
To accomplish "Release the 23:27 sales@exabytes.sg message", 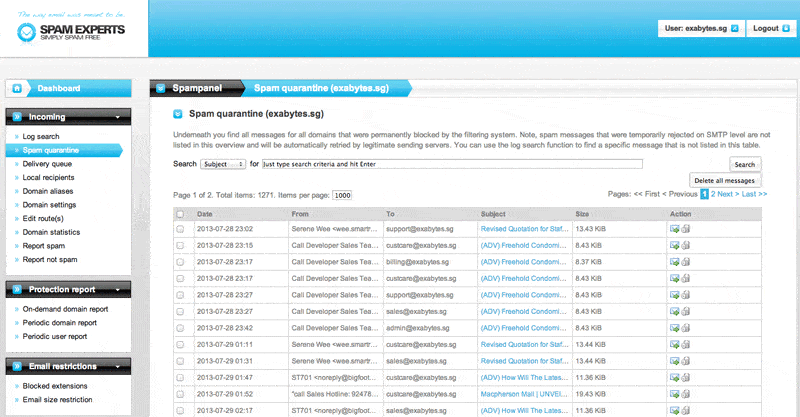I will pyautogui.click(x=674, y=311).
